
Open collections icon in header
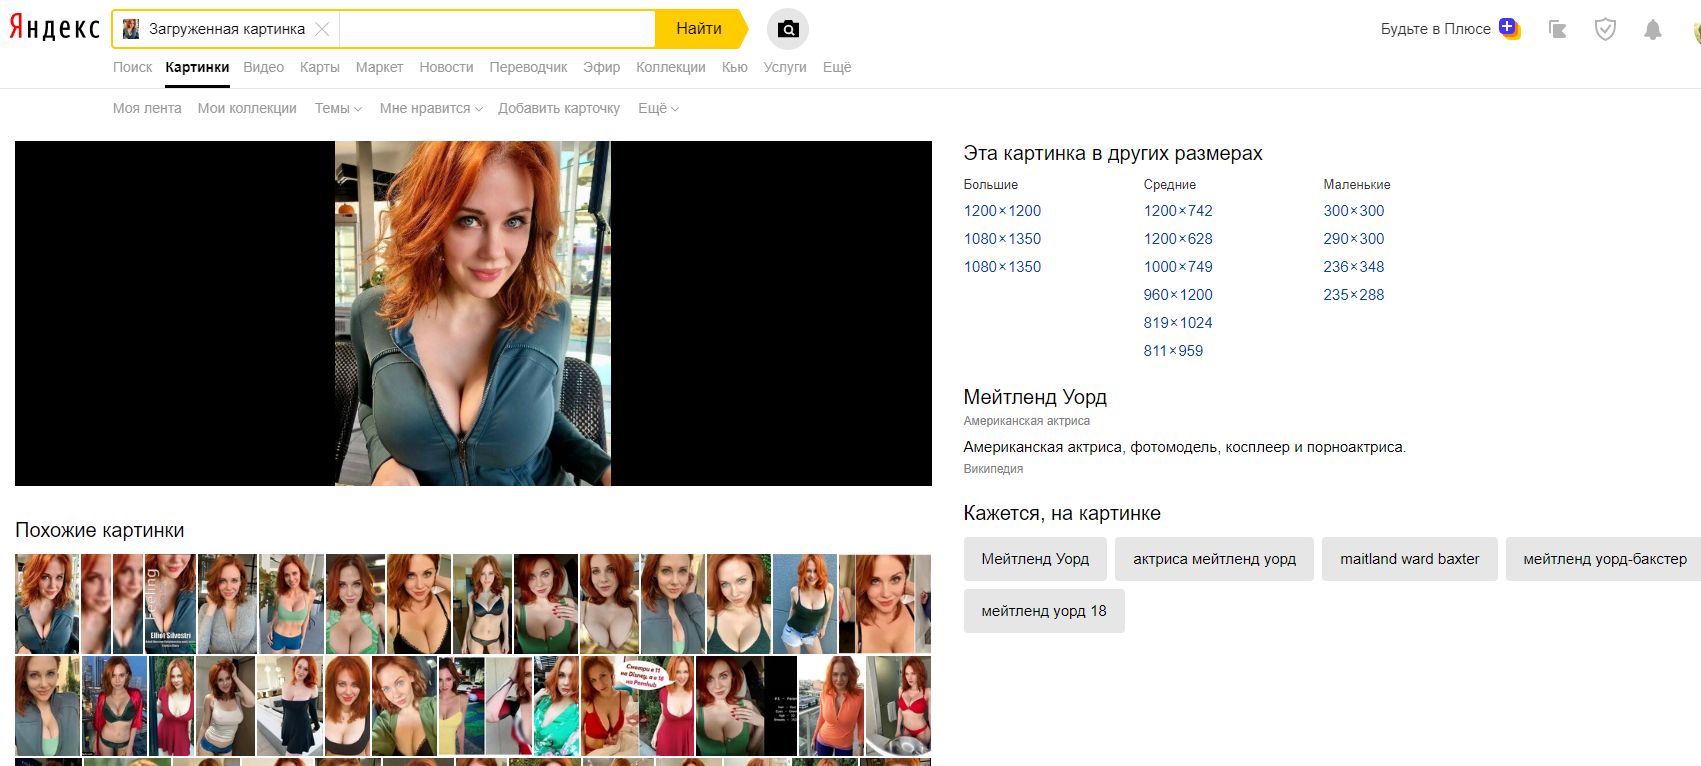coord(1557,29)
